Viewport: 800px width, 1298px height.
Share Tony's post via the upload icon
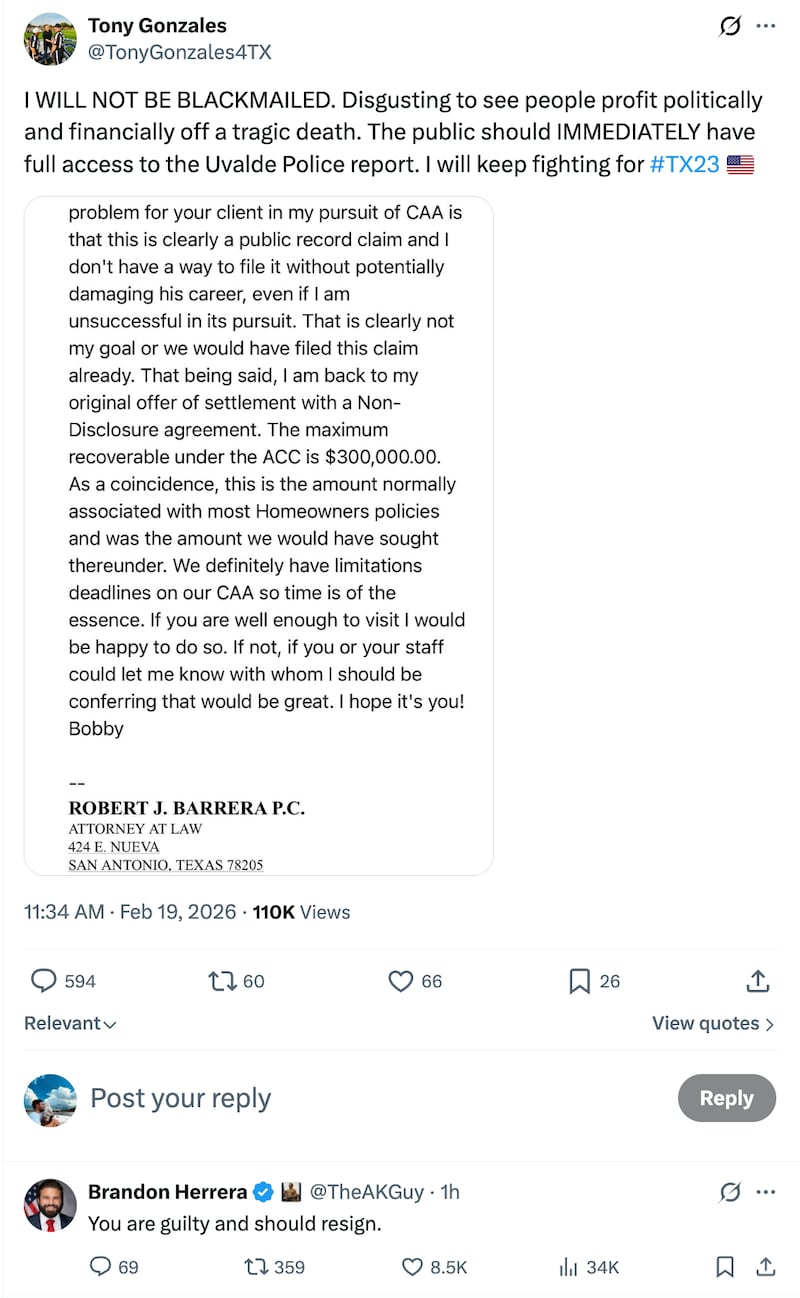pyautogui.click(x=757, y=981)
